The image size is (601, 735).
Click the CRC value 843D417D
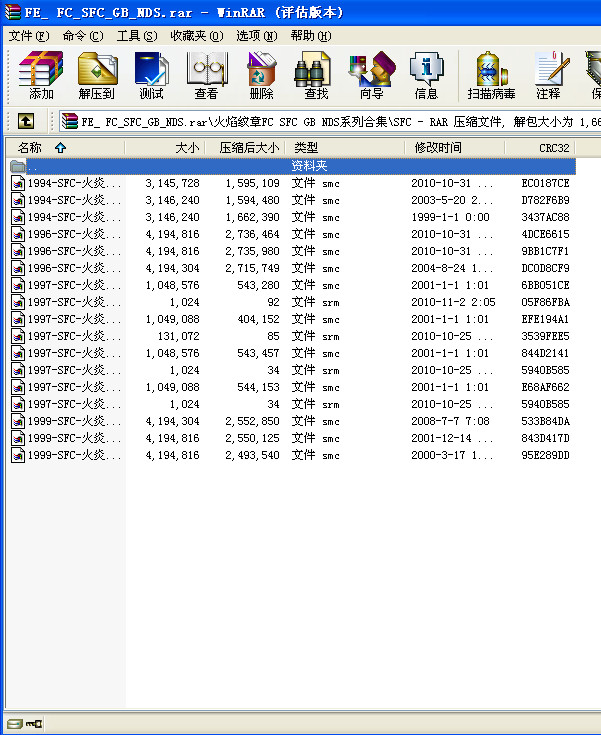coord(545,438)
